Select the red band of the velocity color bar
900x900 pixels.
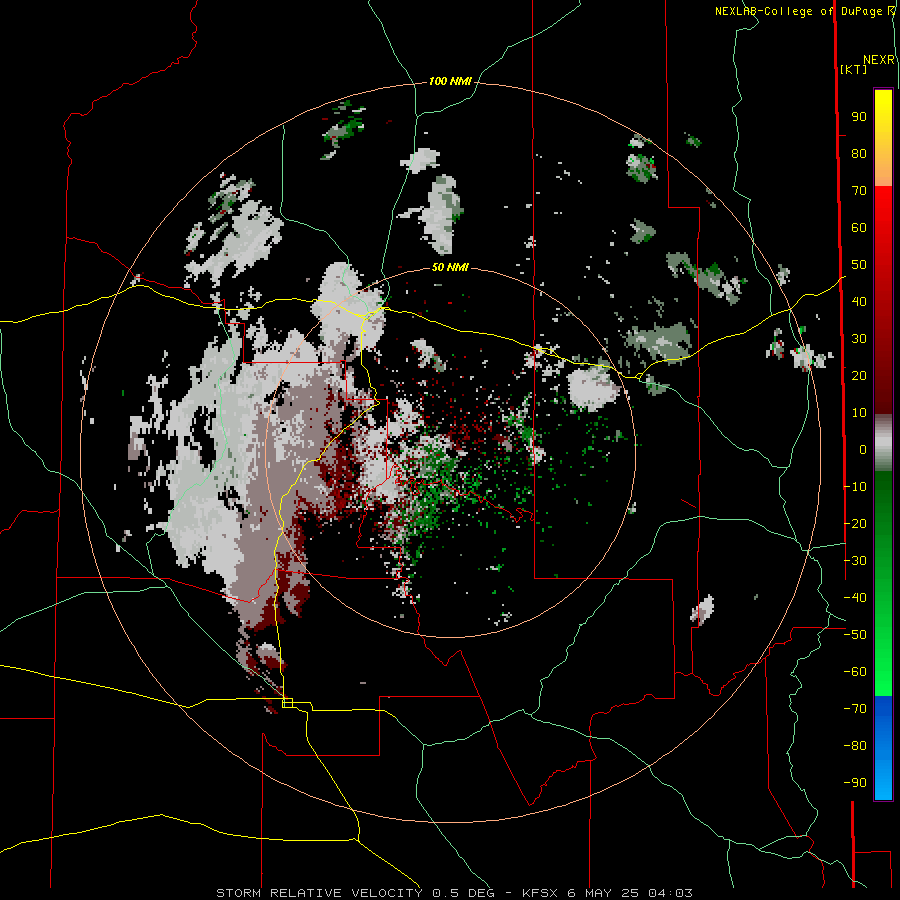tap(883, 300)
